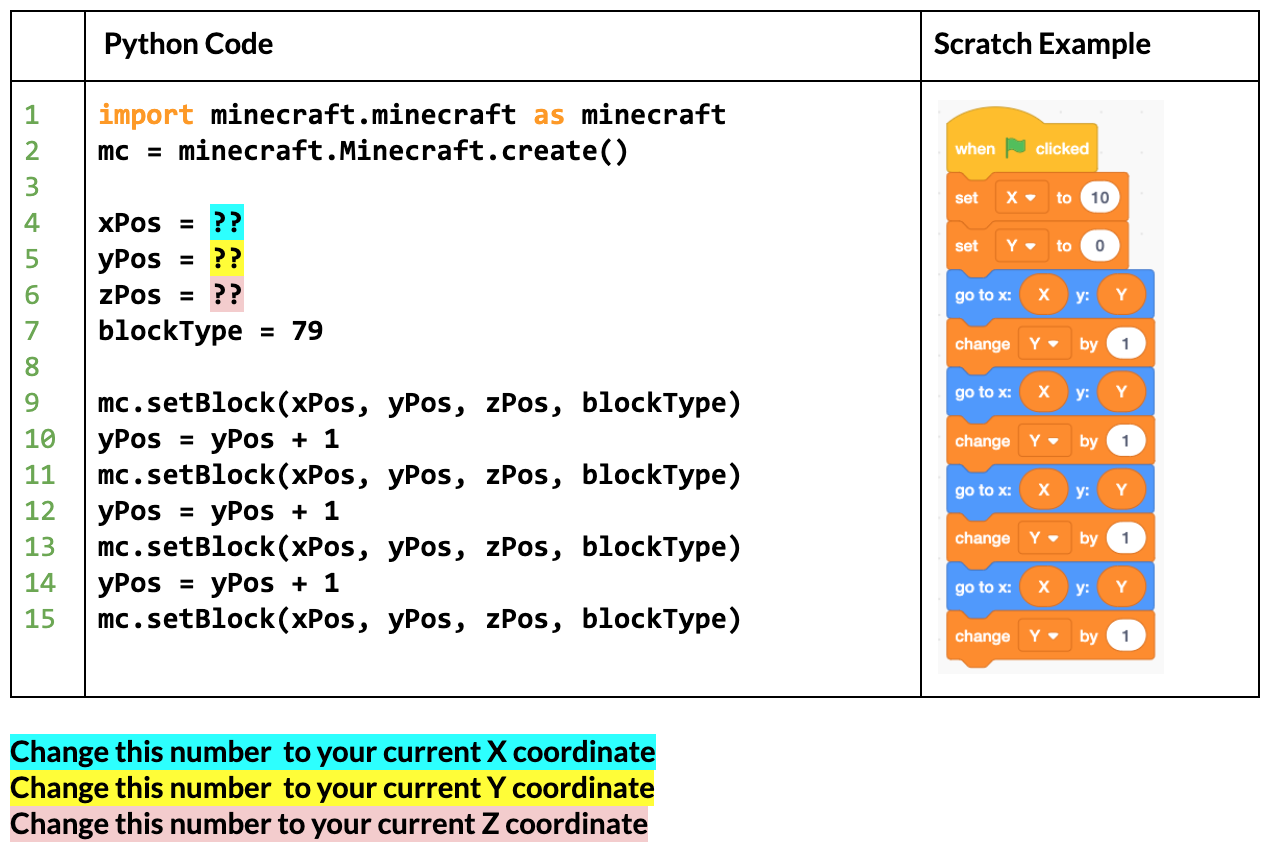The image size is (1274, 860).
Task: Click the by 1 field in last change block
Action: click(x=1125, y=635)
